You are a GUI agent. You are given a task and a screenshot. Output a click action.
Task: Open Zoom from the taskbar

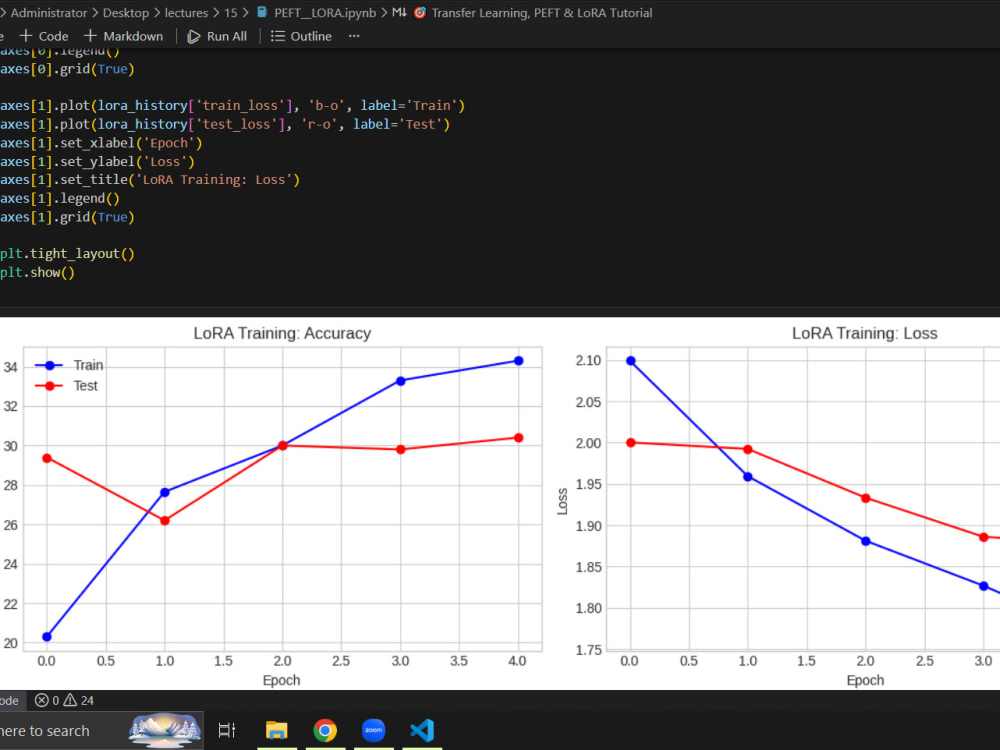pyautogui.click(x=374, y=730)
